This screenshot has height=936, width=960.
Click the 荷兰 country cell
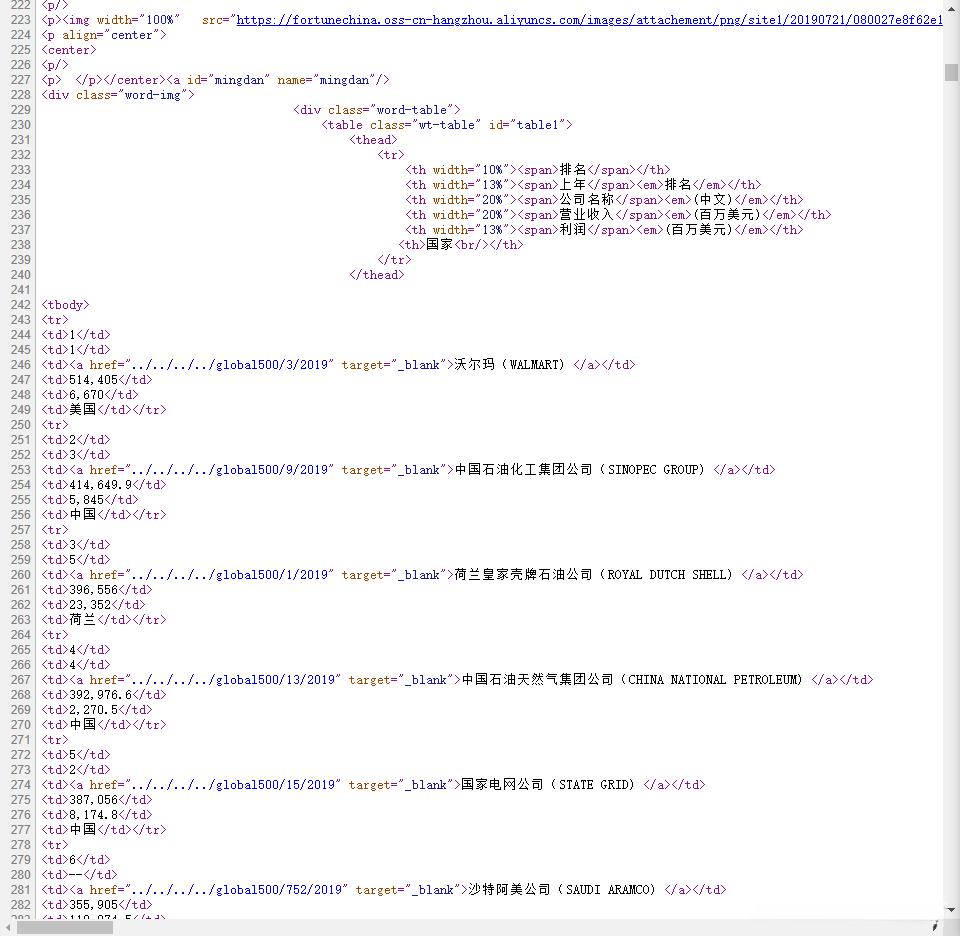point(83,620)
